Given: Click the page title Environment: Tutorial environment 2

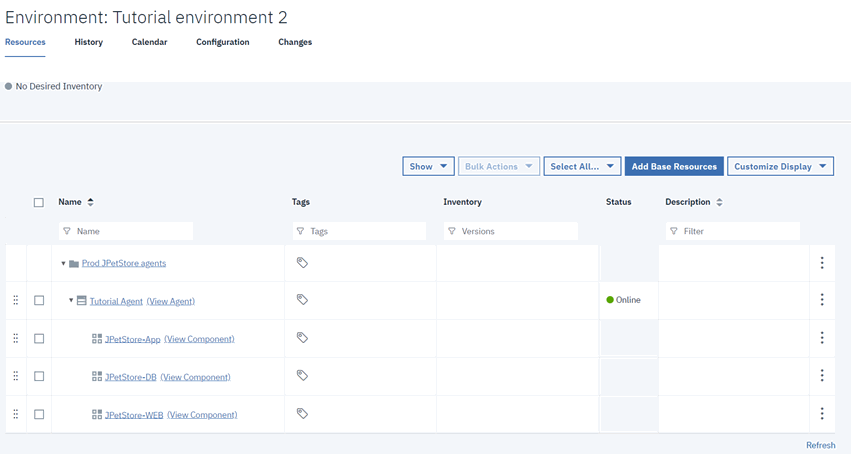Looking at the screenshot, I should (146, 17).
